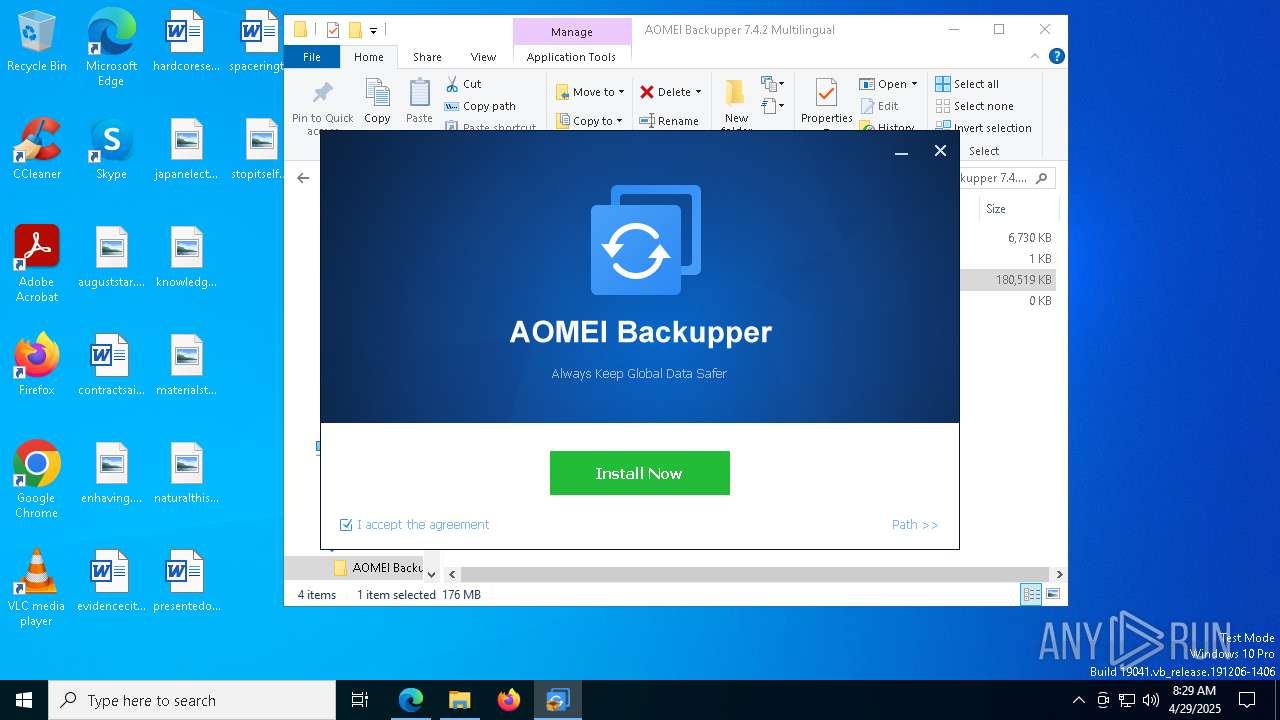Viewport: 1280px width, 720px height.
Task: Open the Application Tools tab
Action: (571, 57)
